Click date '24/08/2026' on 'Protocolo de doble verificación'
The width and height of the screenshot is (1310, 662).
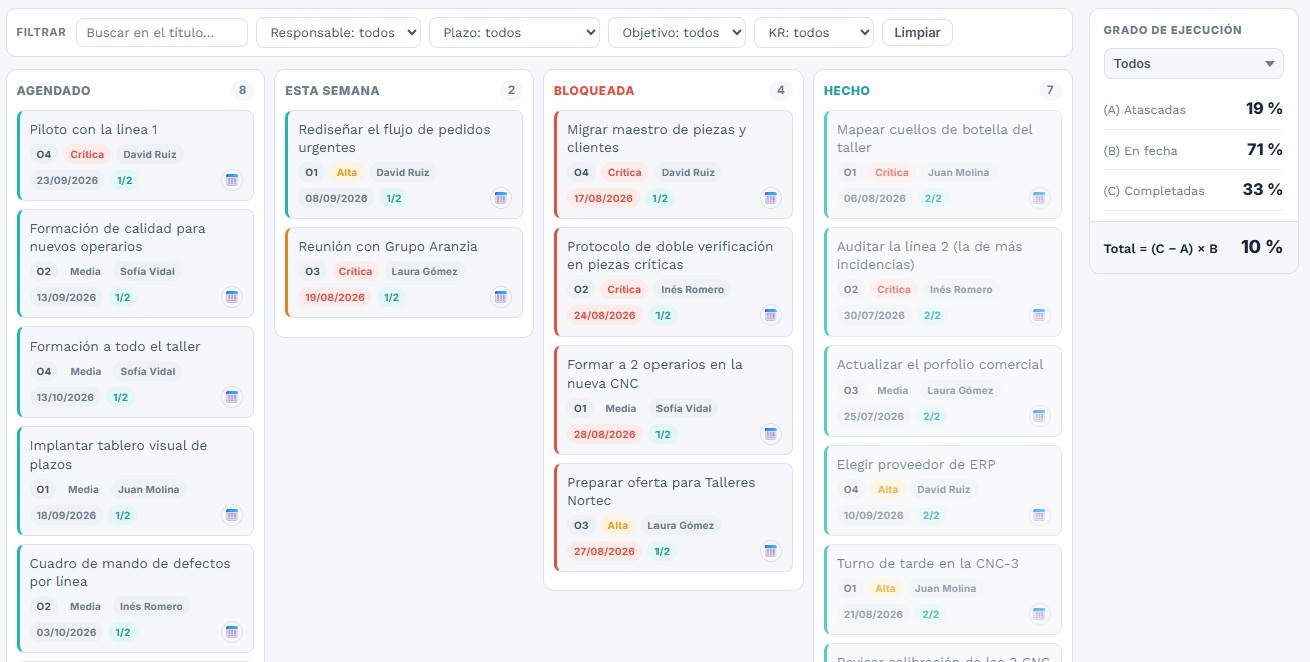(604, 315)
